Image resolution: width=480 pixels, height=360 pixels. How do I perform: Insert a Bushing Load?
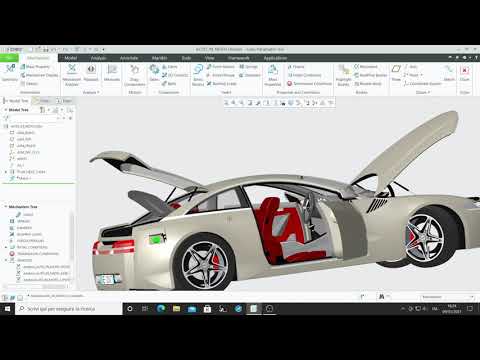tap(222, 84)
